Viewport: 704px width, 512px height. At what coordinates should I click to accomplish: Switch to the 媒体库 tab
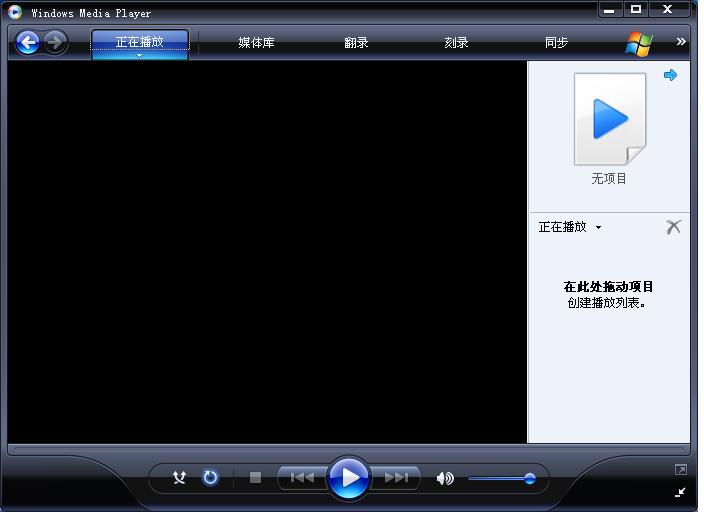(x=256, y=43)
